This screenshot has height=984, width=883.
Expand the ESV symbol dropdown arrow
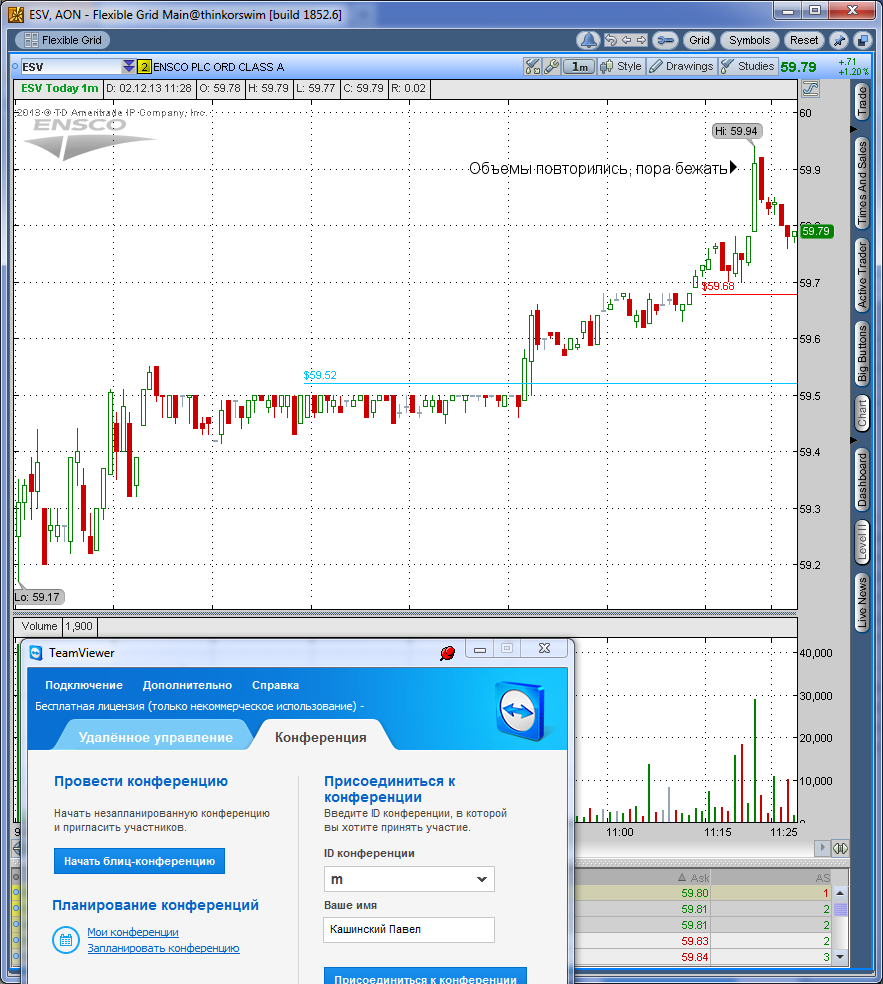pos(129,67)
